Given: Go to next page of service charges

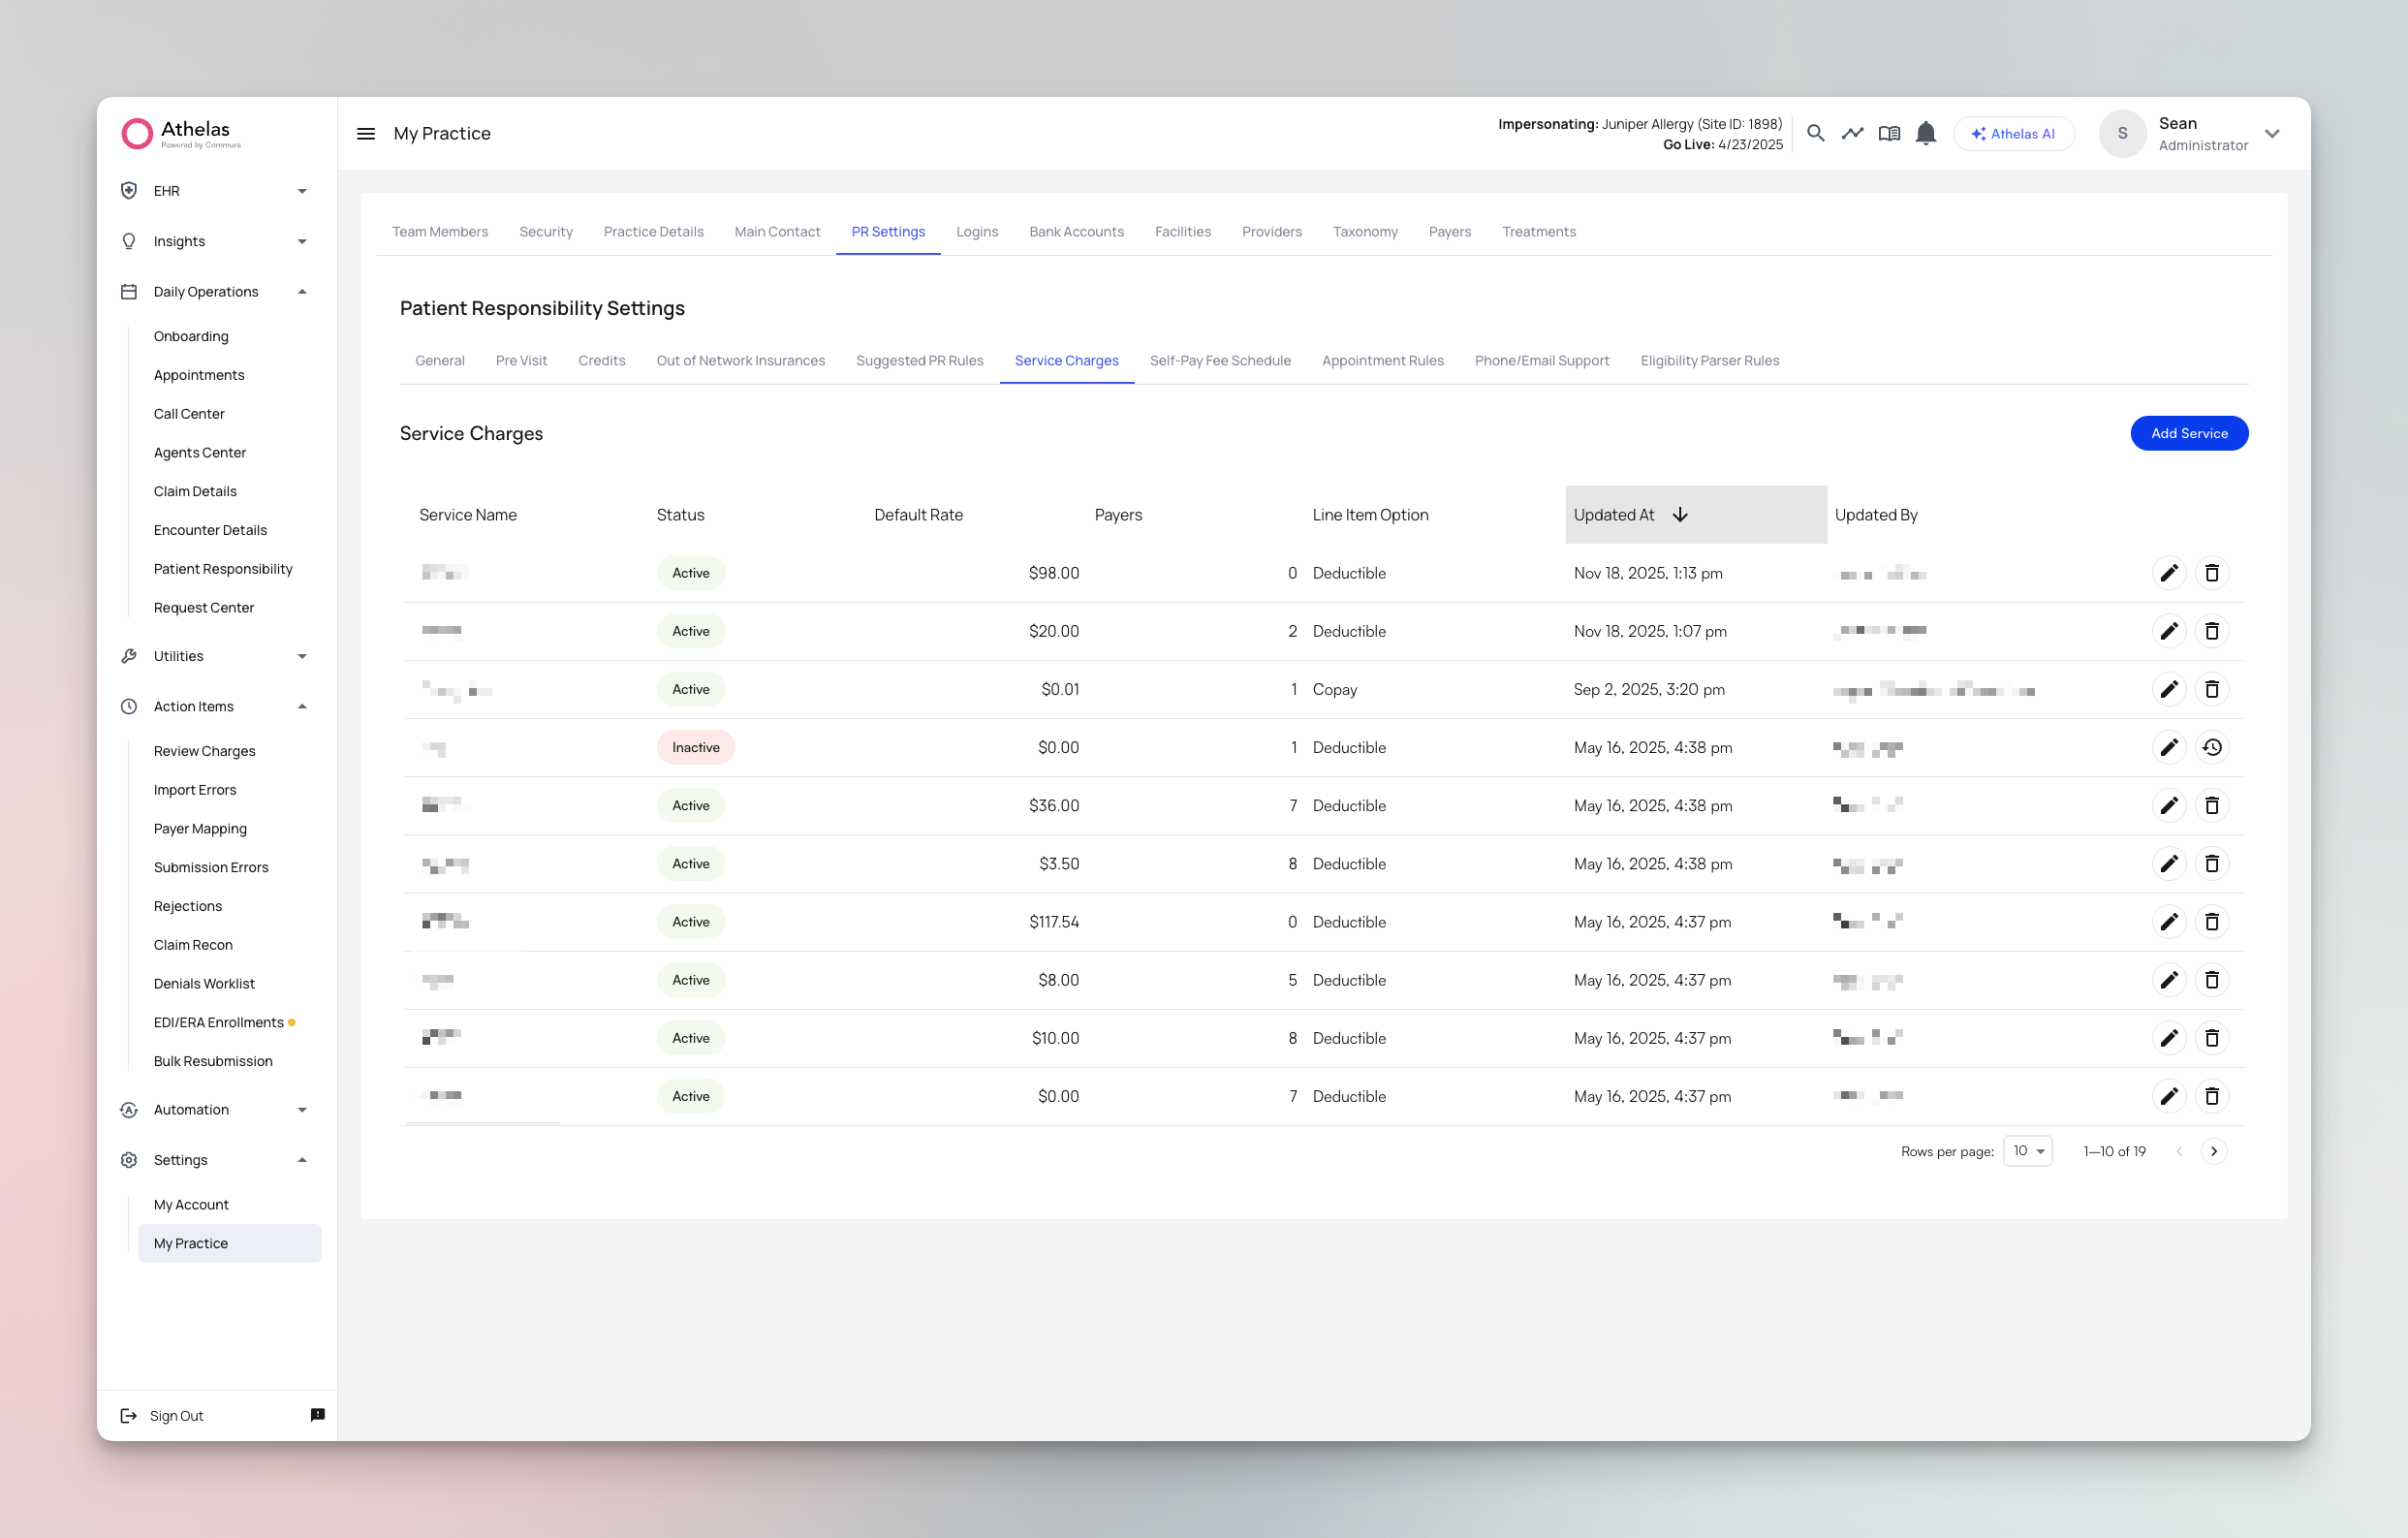Looking at the screenshot, I should (2213, 1151).
